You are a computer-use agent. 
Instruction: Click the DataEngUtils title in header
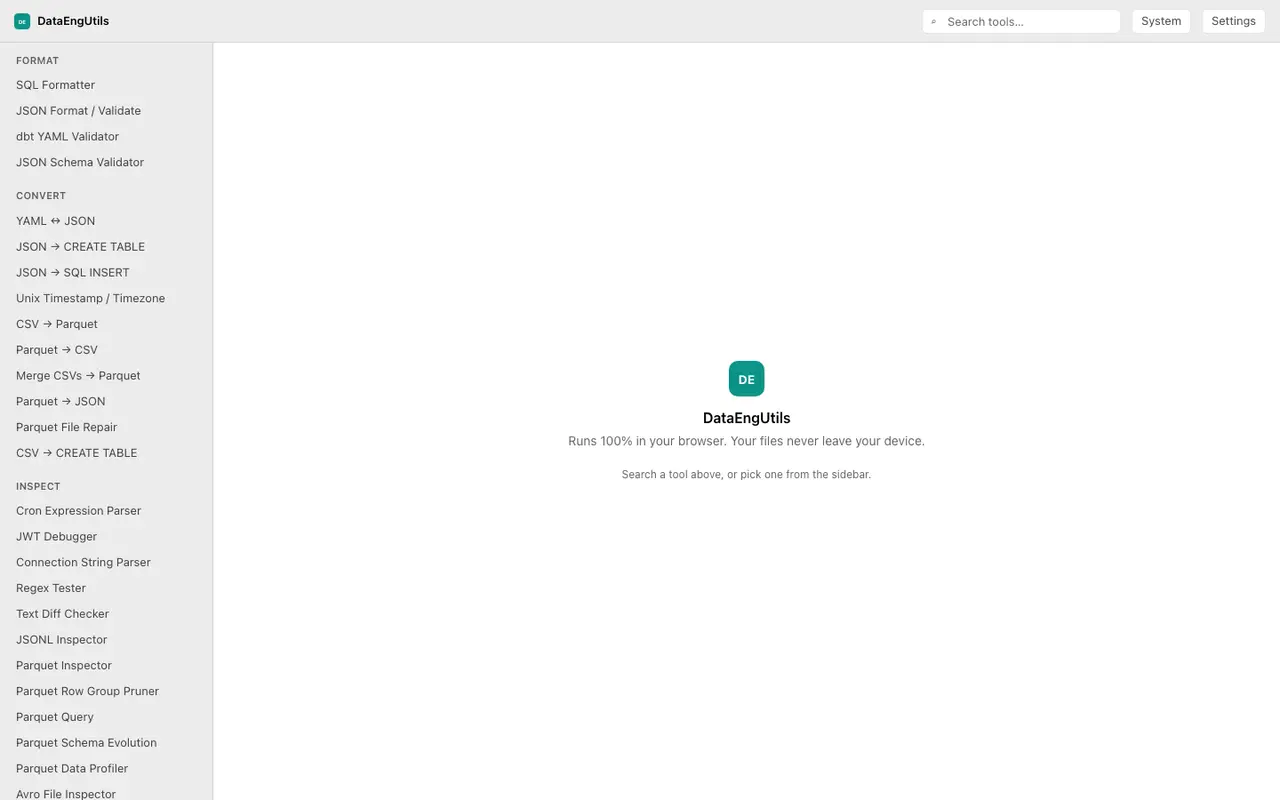(x=73, y=21)
